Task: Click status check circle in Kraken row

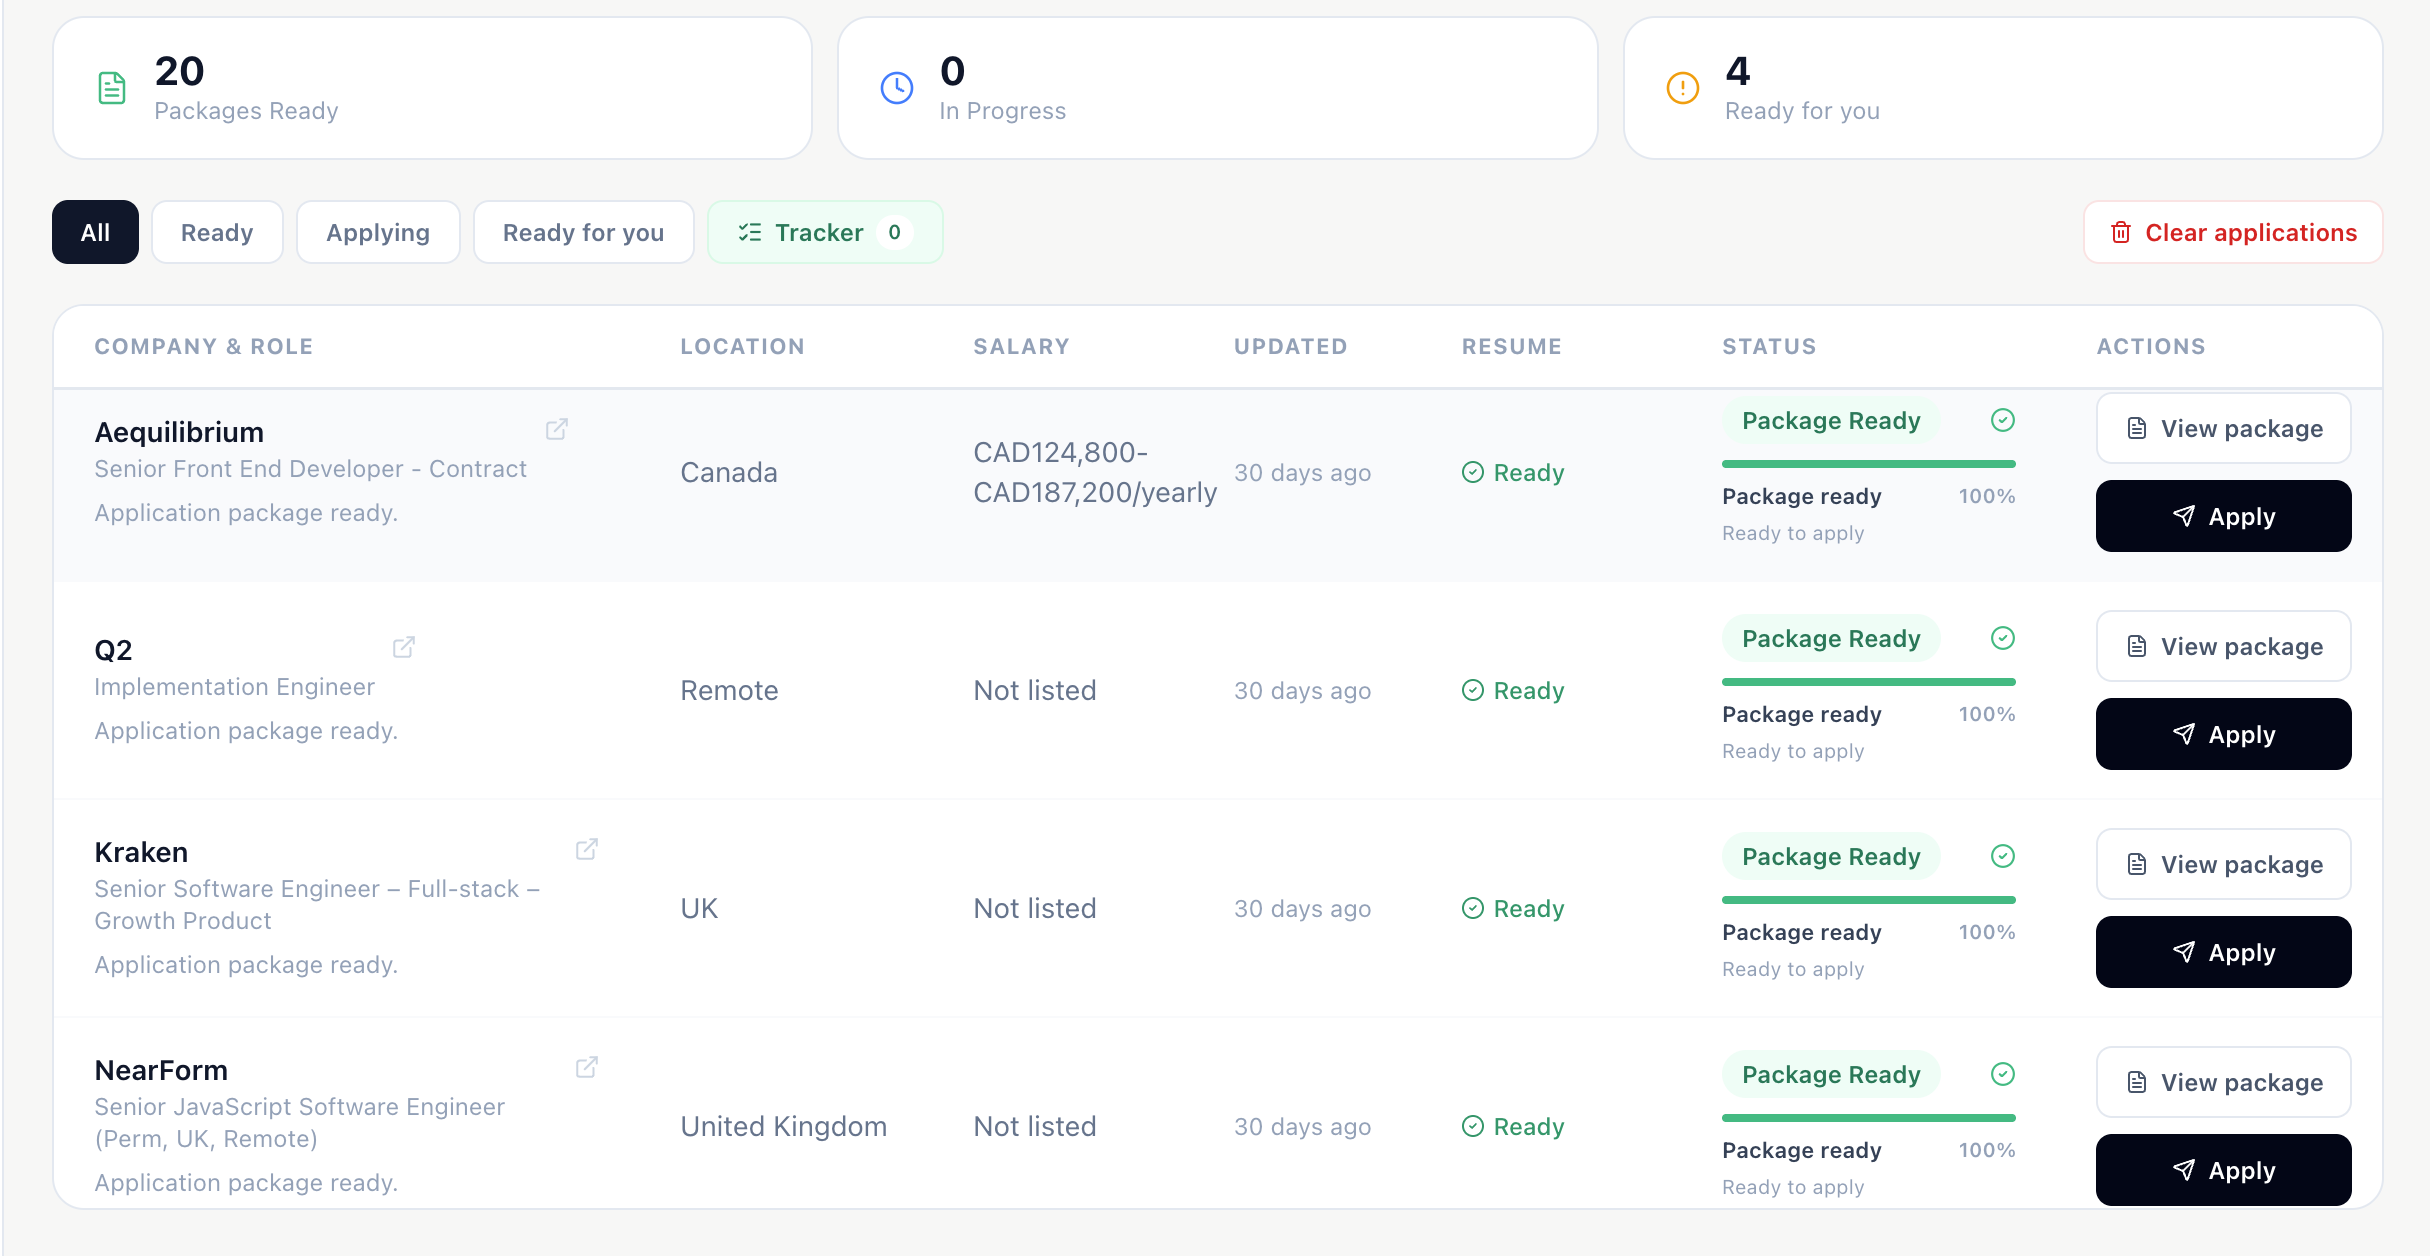Action: pos(2003,856)
